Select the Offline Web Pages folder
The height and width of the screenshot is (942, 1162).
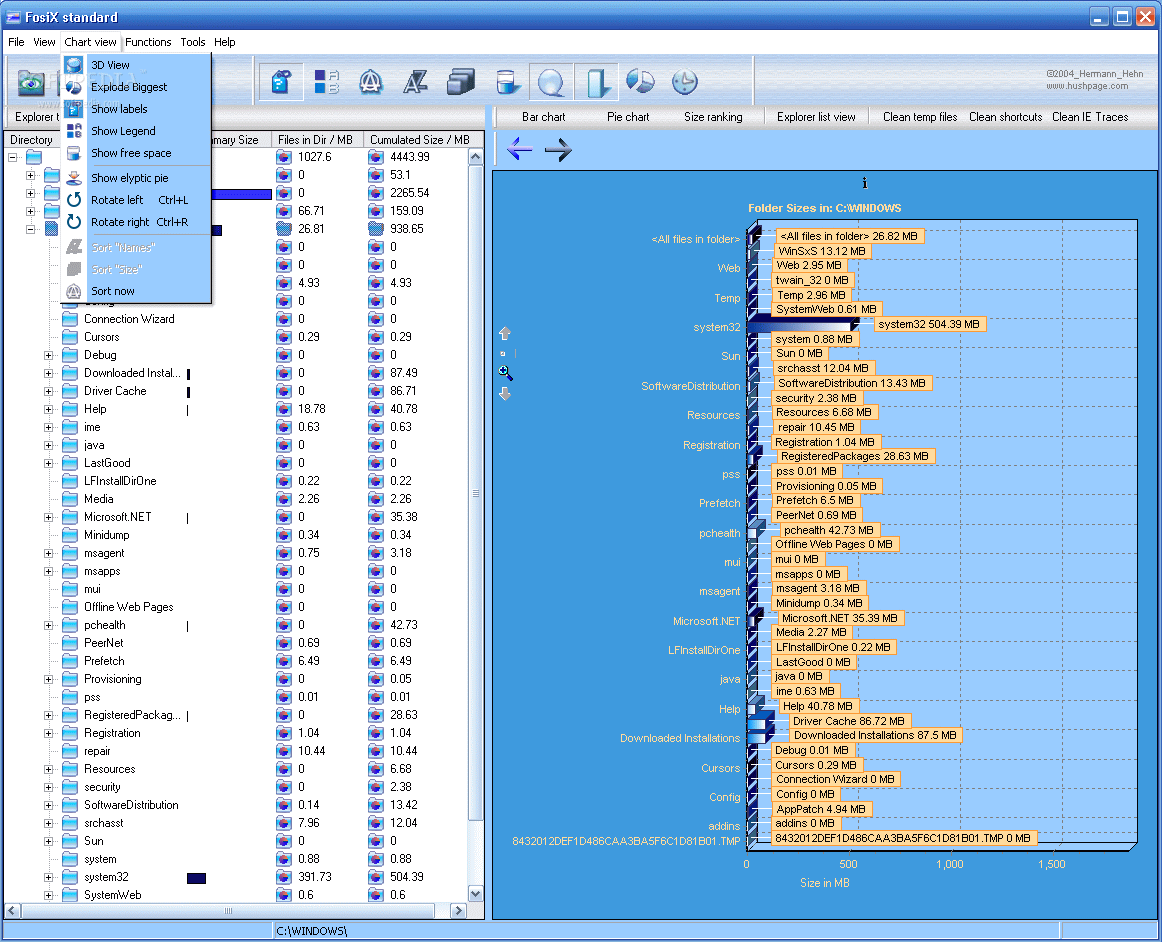(128, 607)
